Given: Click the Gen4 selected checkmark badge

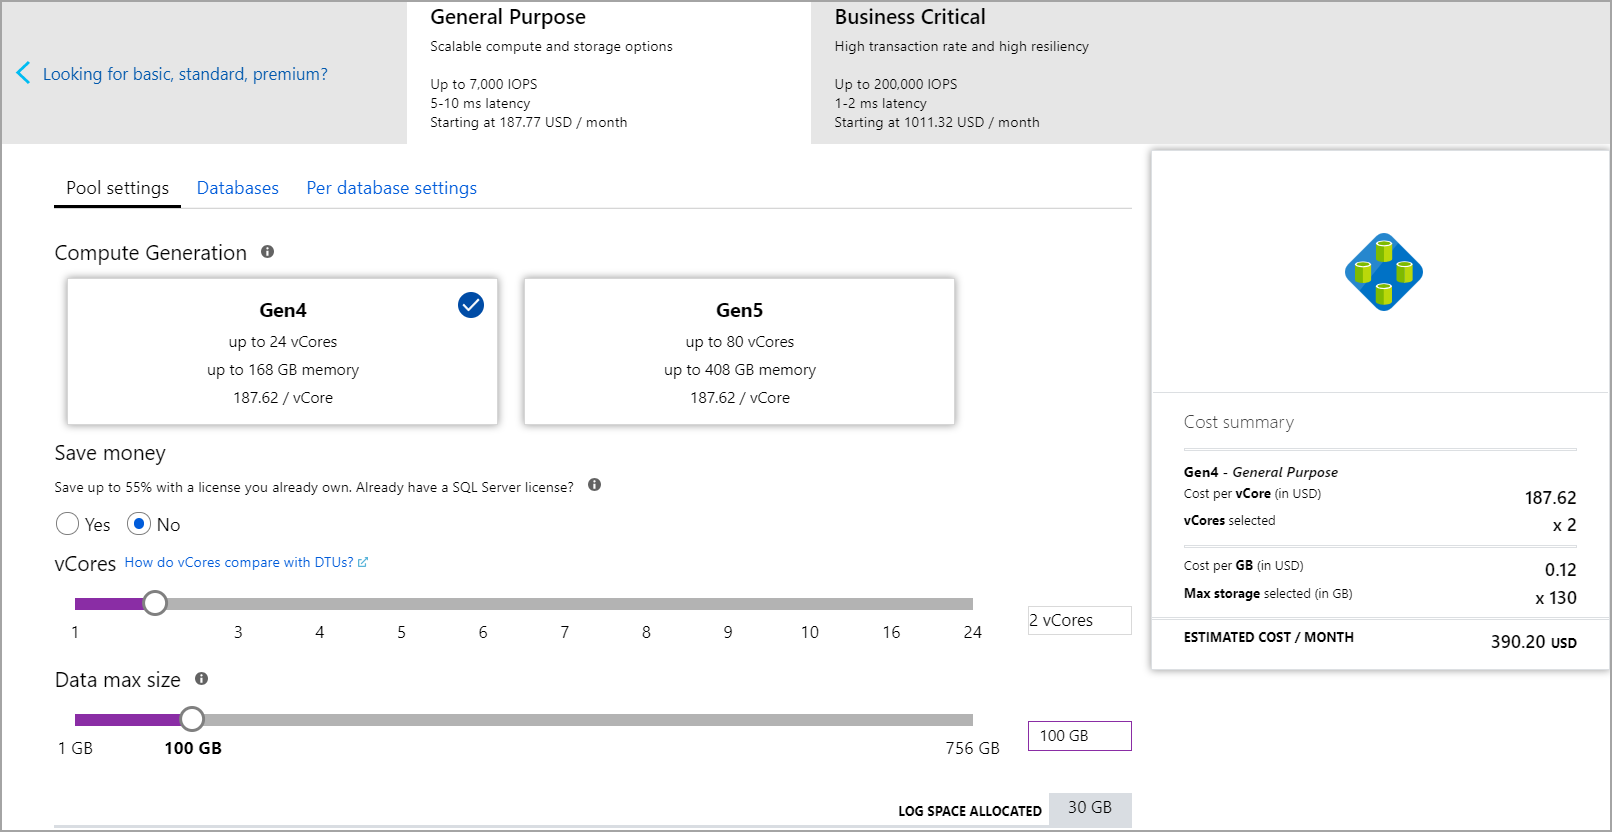Looking at the screenshot, I should click(x=471, y=305).
